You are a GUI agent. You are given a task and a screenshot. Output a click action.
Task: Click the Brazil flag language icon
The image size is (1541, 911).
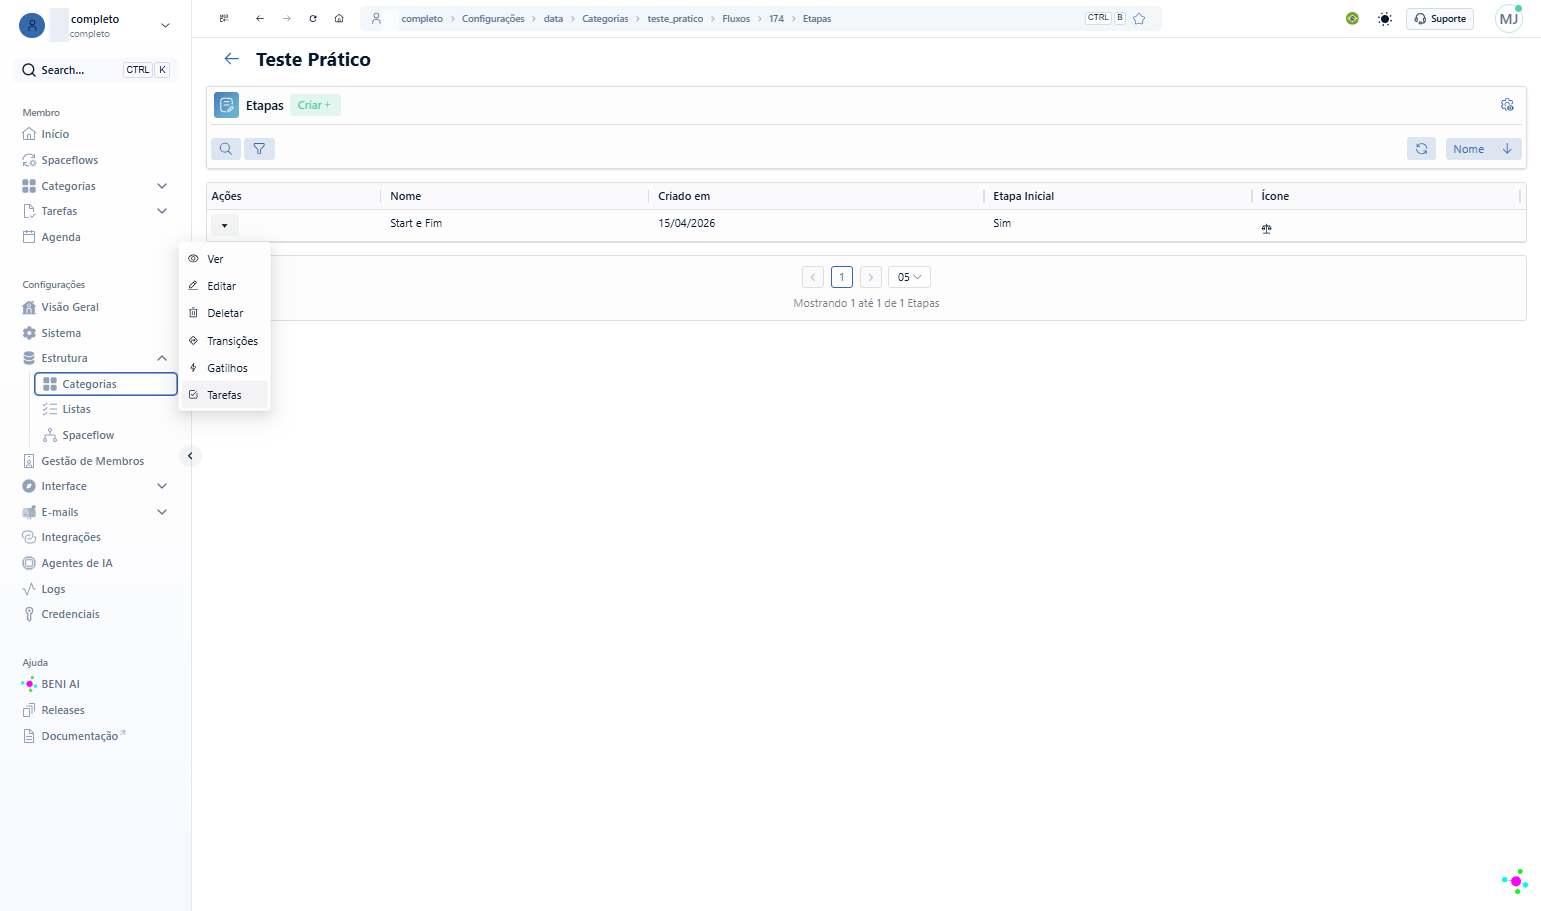[x=1352, y=18]
